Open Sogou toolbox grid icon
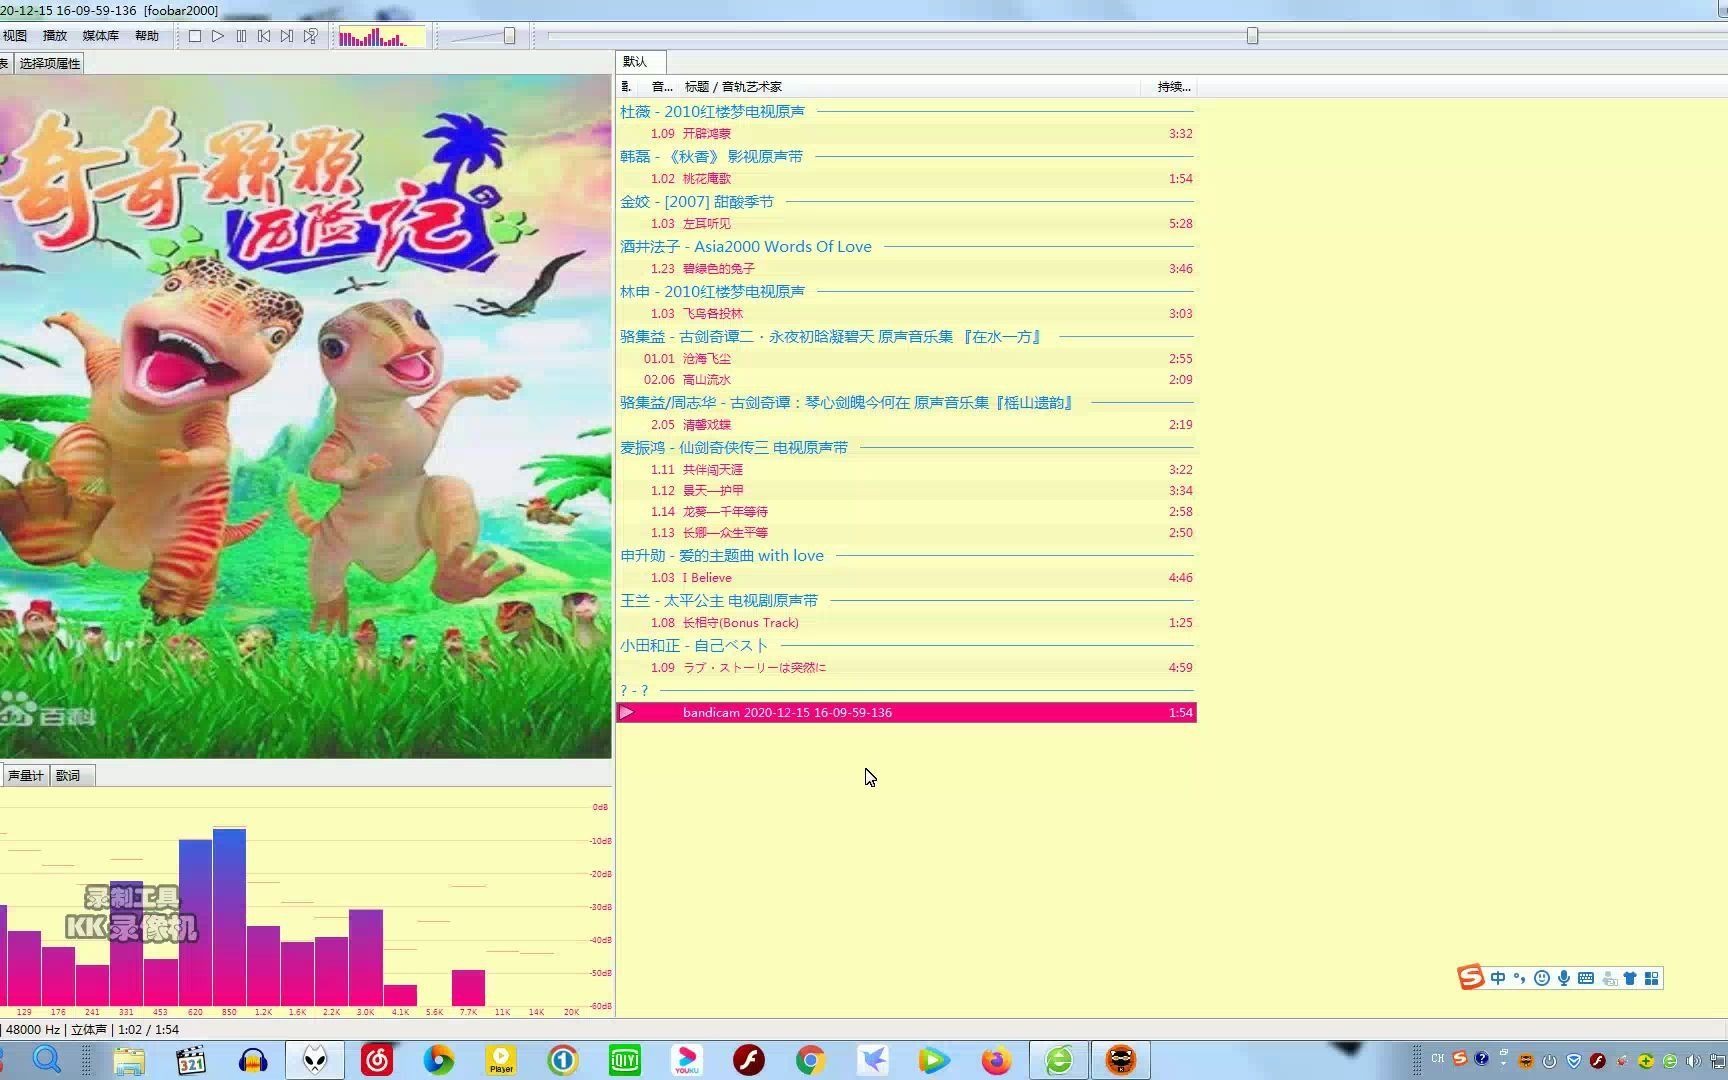The image size is (1728, 1080). 1652,978
